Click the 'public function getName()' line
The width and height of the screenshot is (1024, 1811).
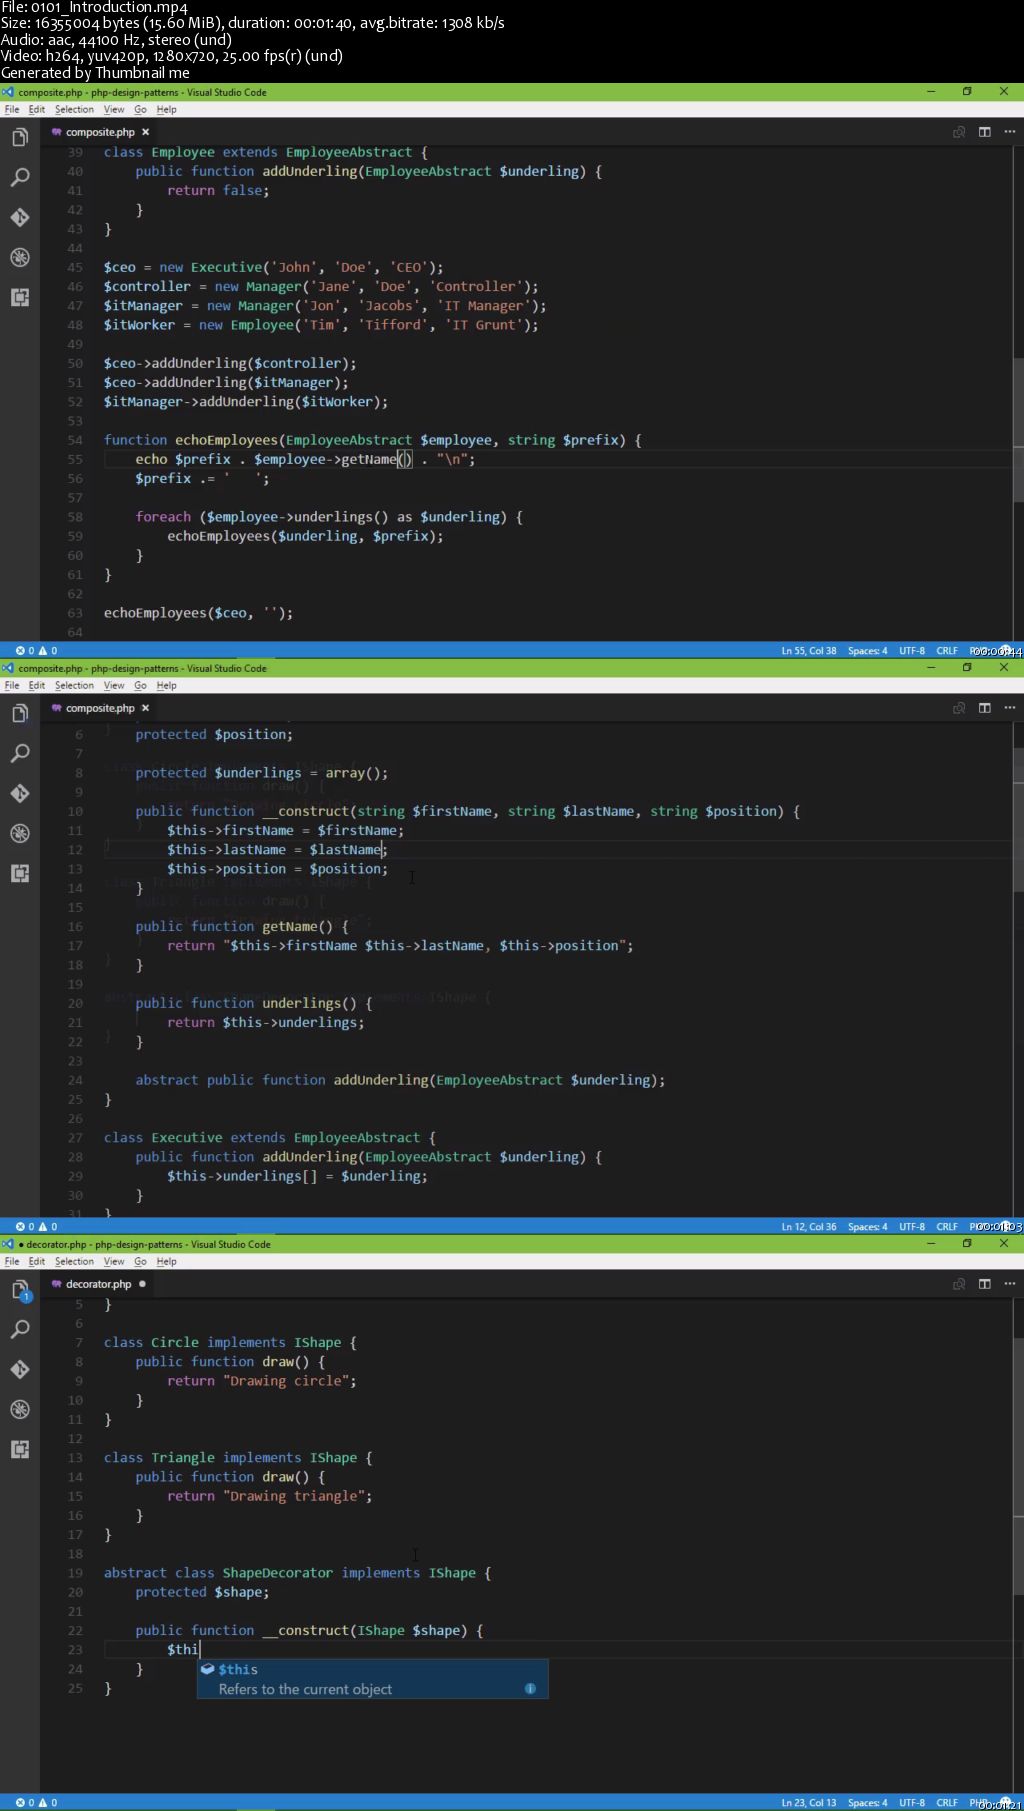coord(242,926)
